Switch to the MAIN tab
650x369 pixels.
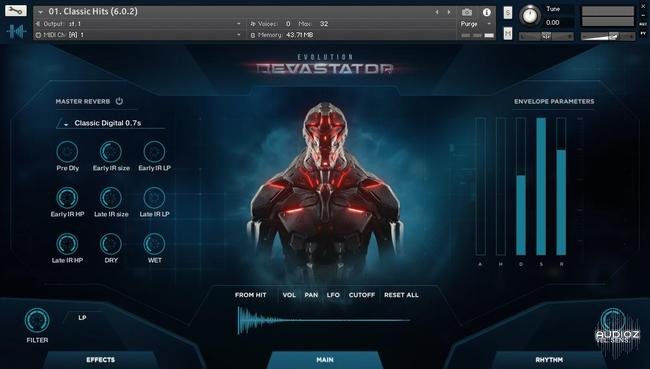point(325,359)
